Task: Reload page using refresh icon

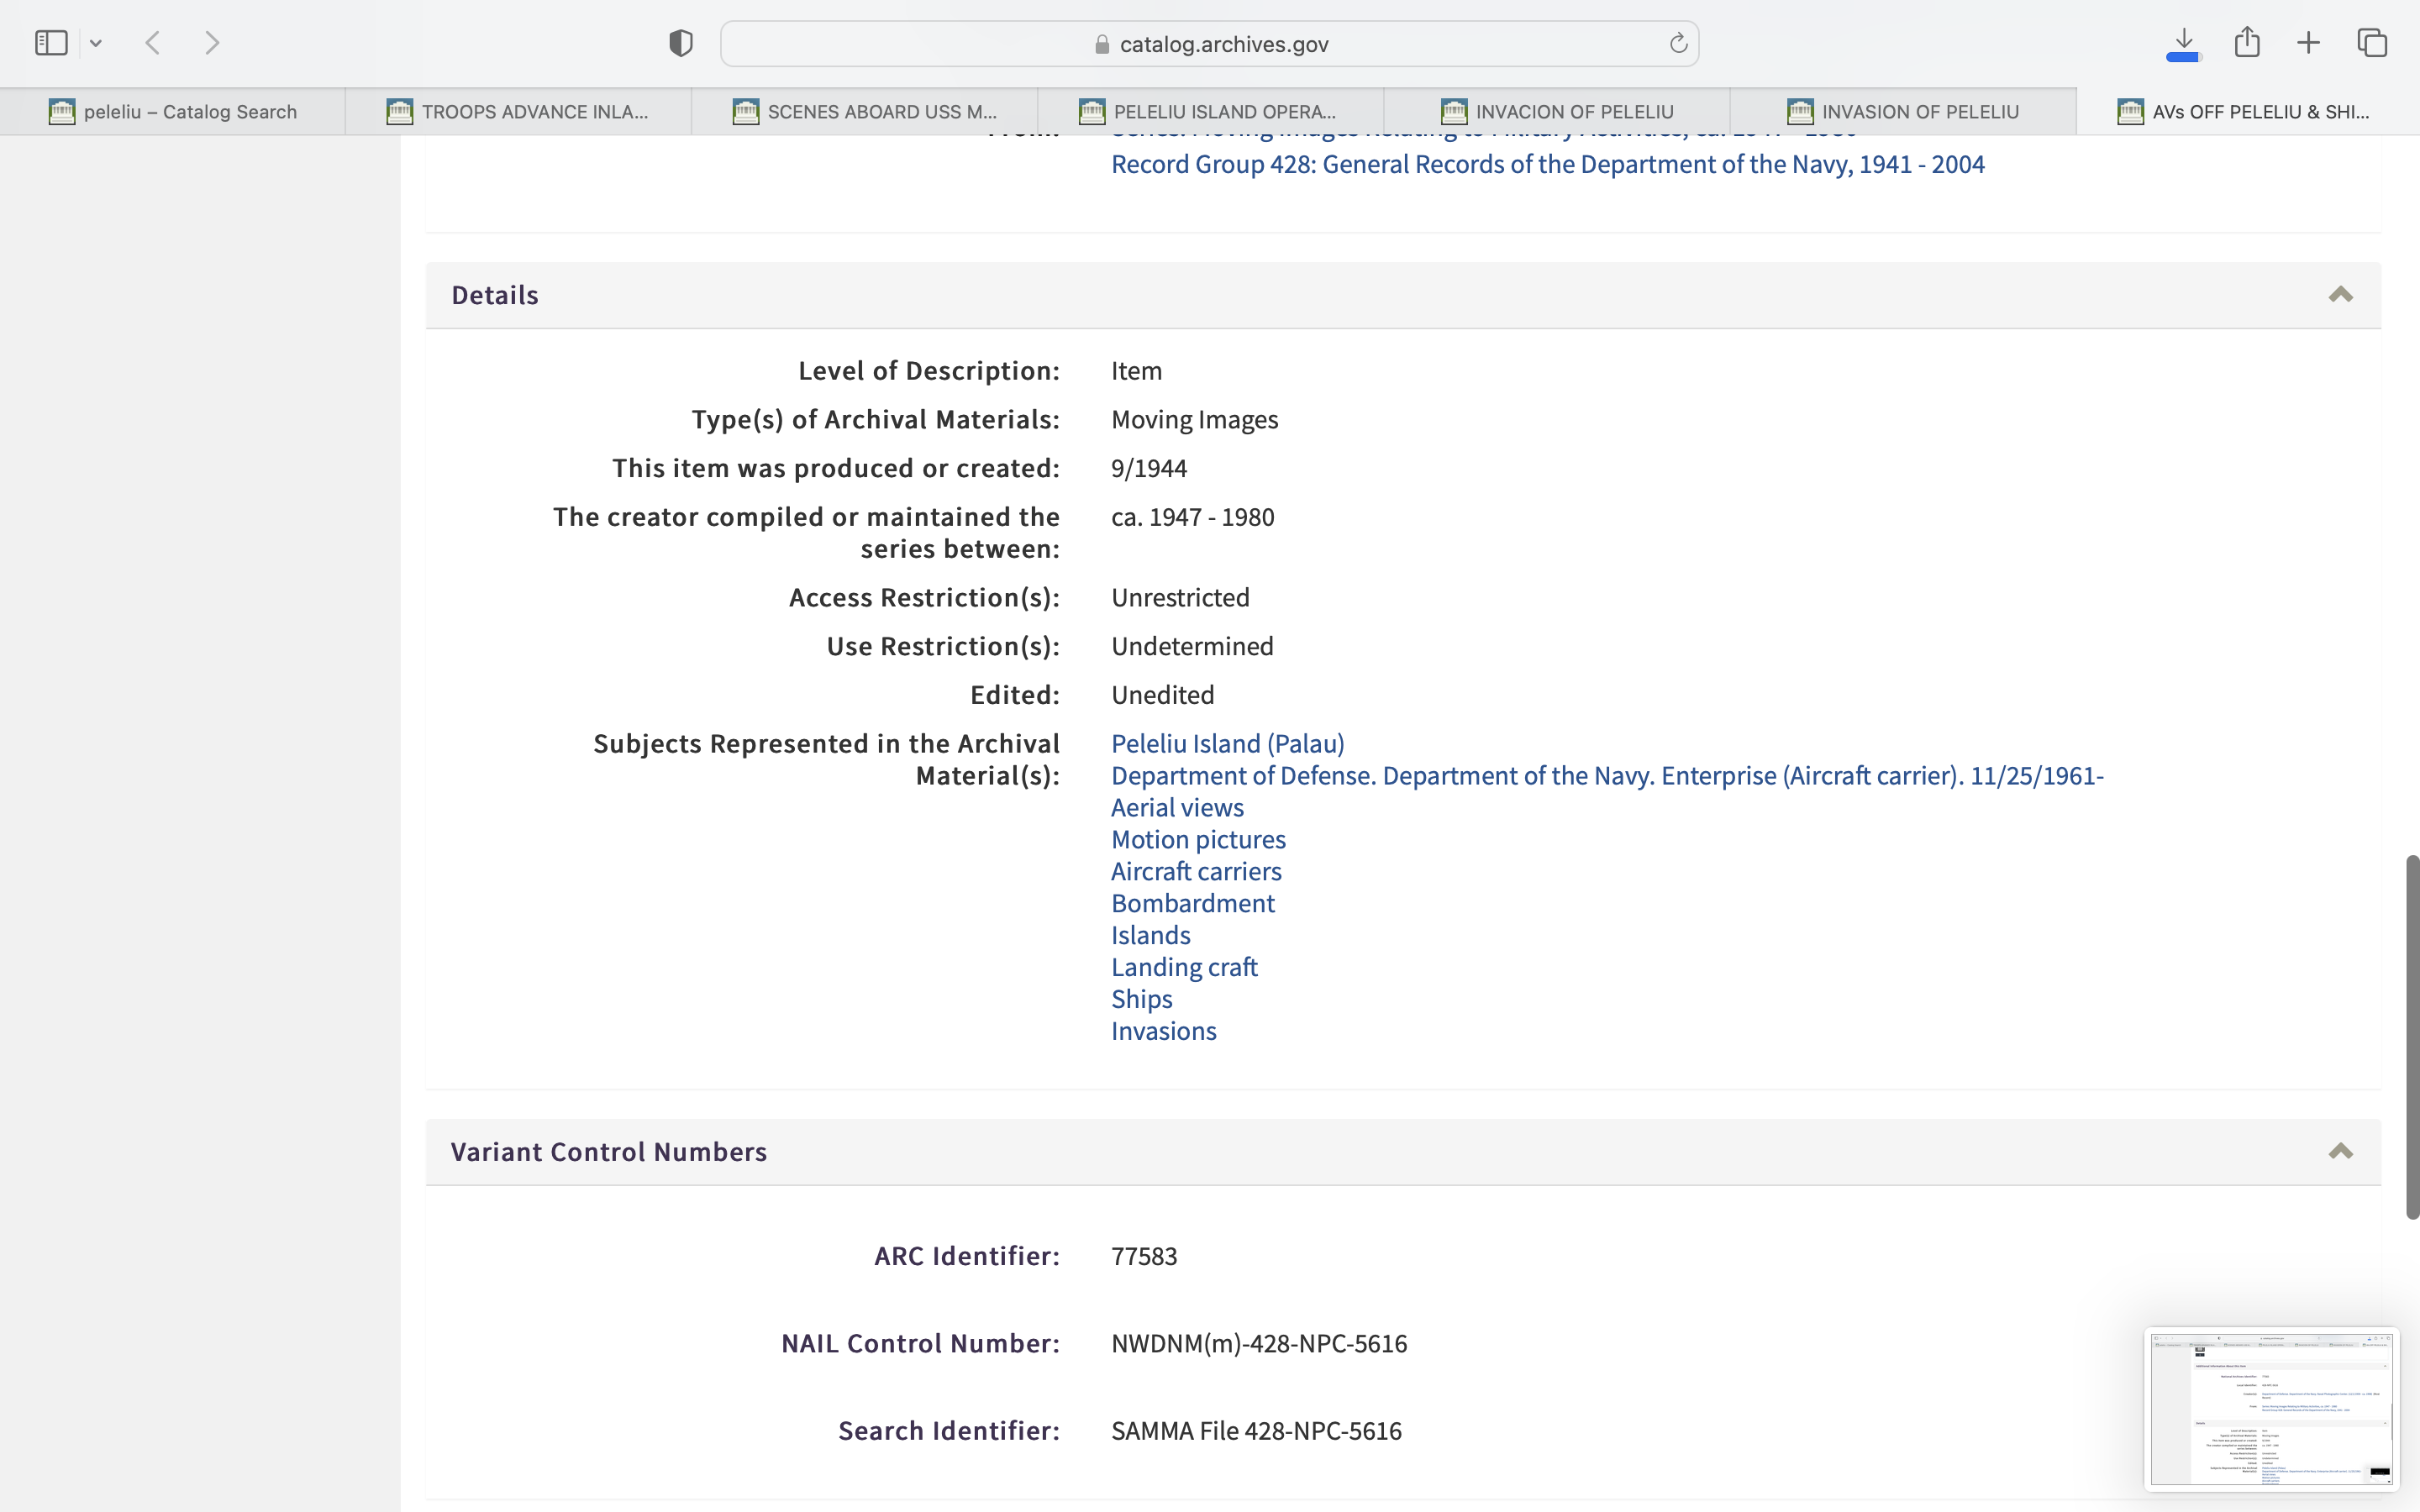Action: point(1678,43)
